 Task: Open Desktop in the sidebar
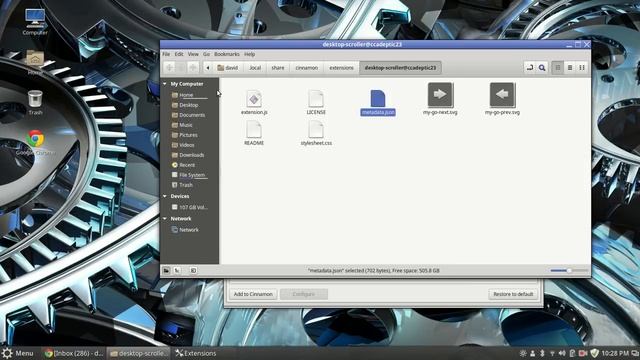point(189,105)
